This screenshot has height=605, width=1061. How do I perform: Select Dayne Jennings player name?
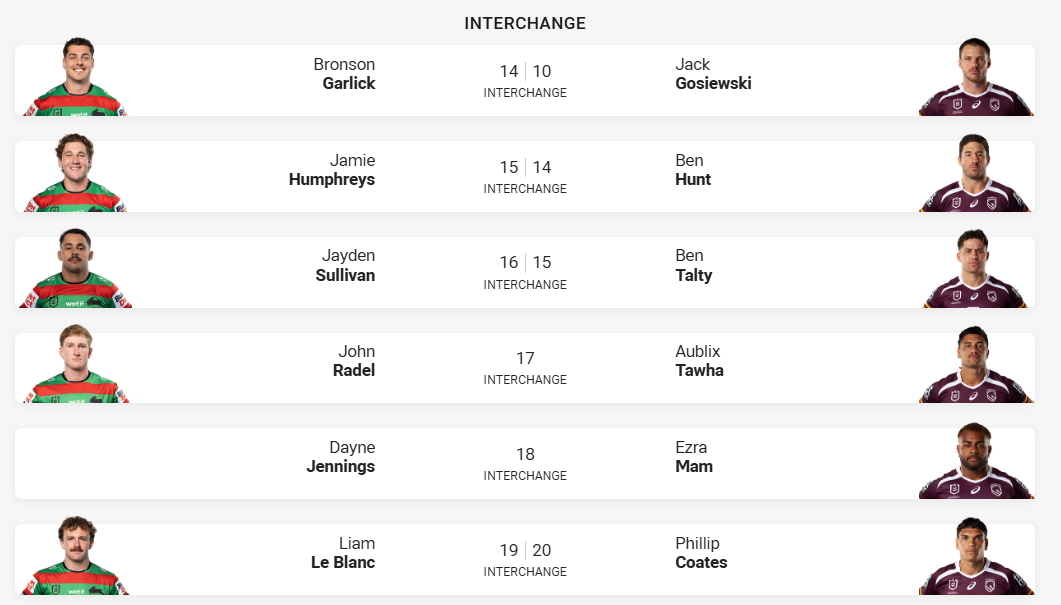coord(340,457)
